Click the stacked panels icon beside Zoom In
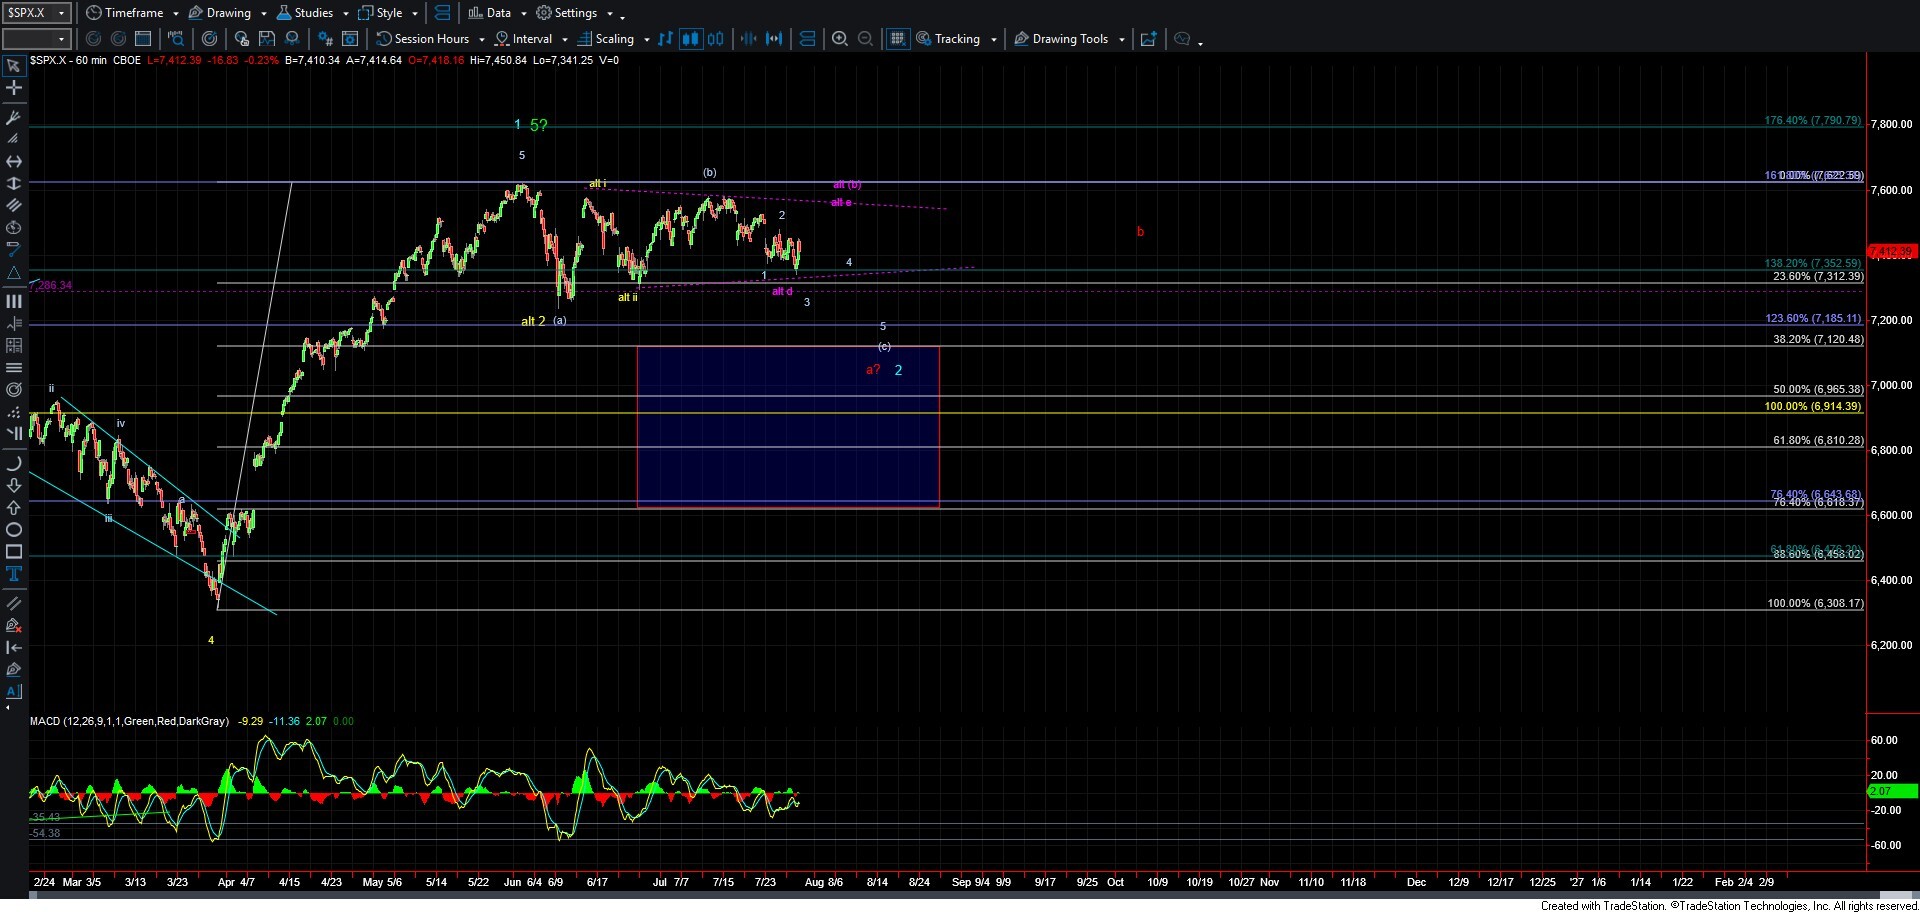Viewport: 1920px width, 912px height. pos(808,39)
